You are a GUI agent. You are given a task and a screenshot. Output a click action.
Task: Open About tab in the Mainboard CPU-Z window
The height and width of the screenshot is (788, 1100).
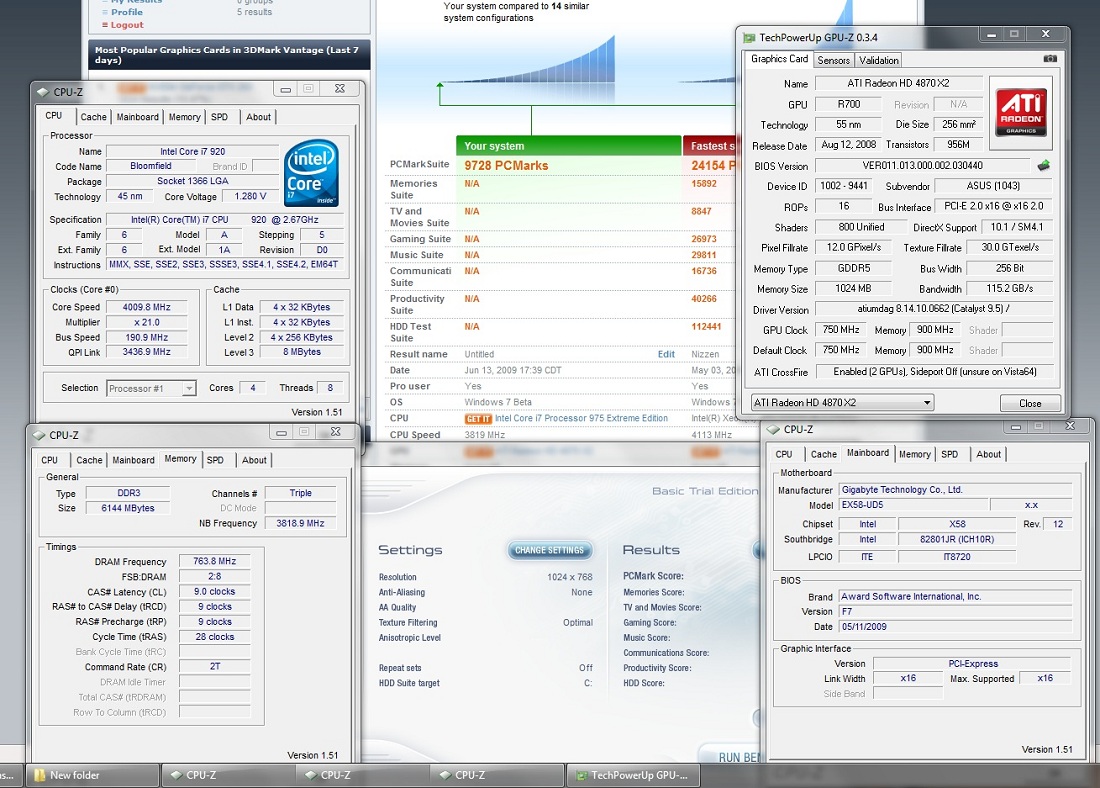[x=988, y=455]
